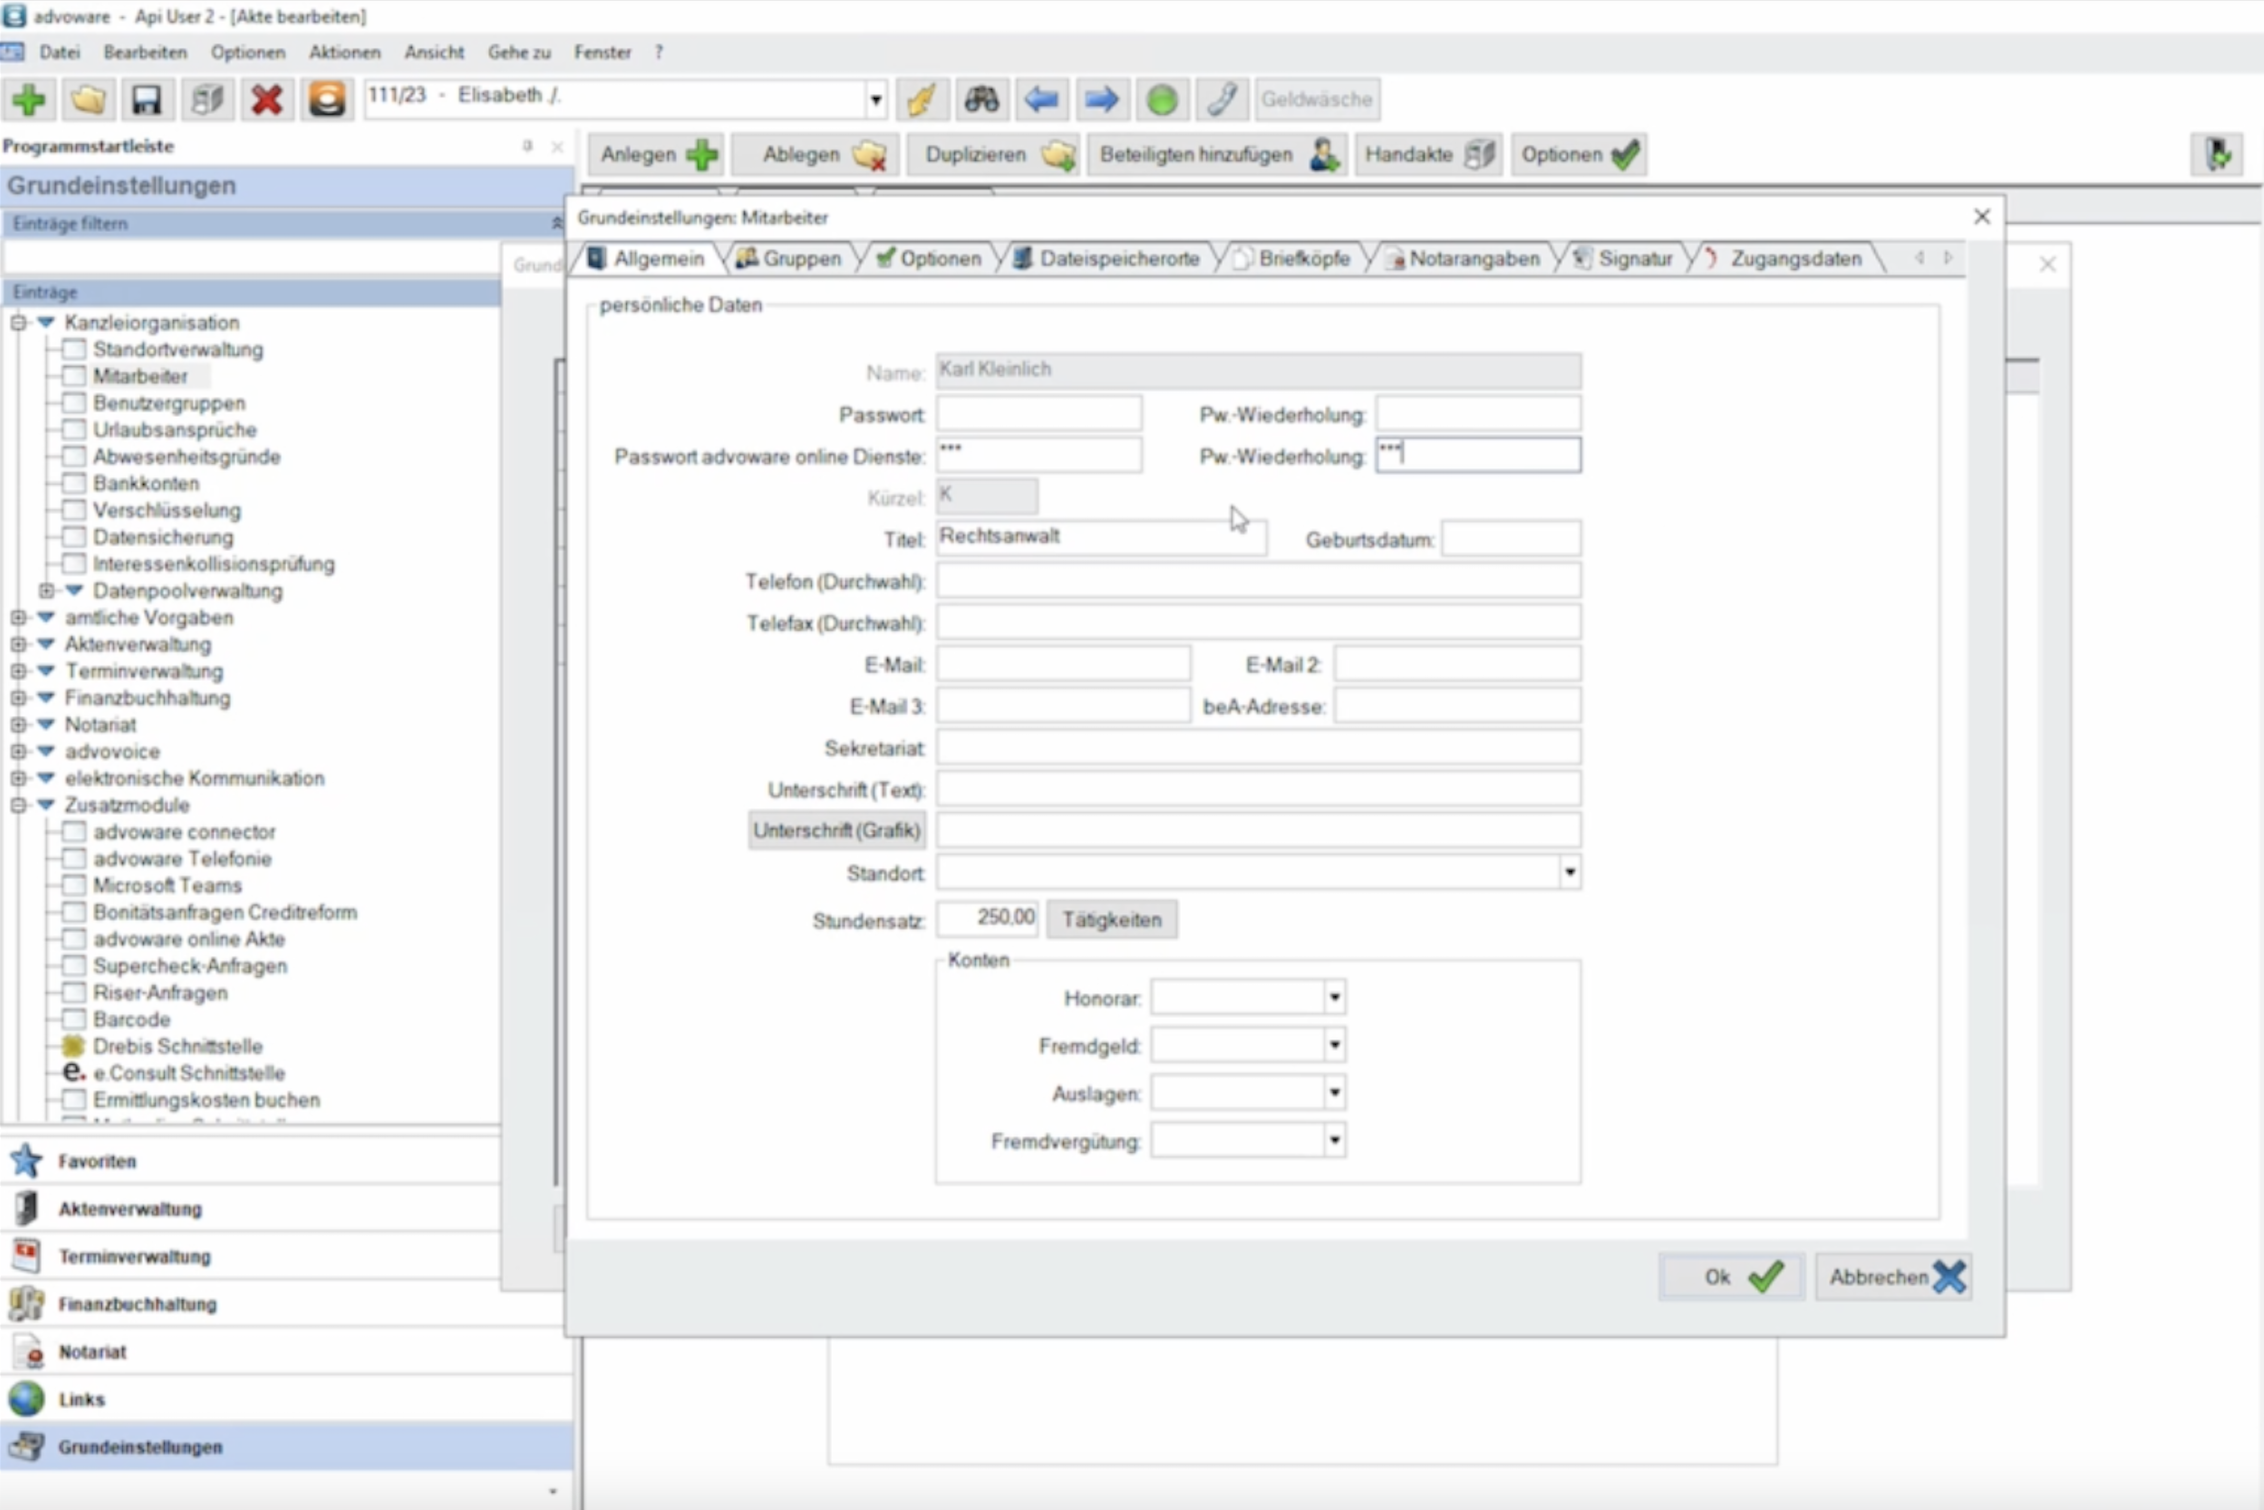Viewport: 2264px width, 1510px height.
Task: Toggle the Bankkonten checkbox
Action: pos(74,483)
